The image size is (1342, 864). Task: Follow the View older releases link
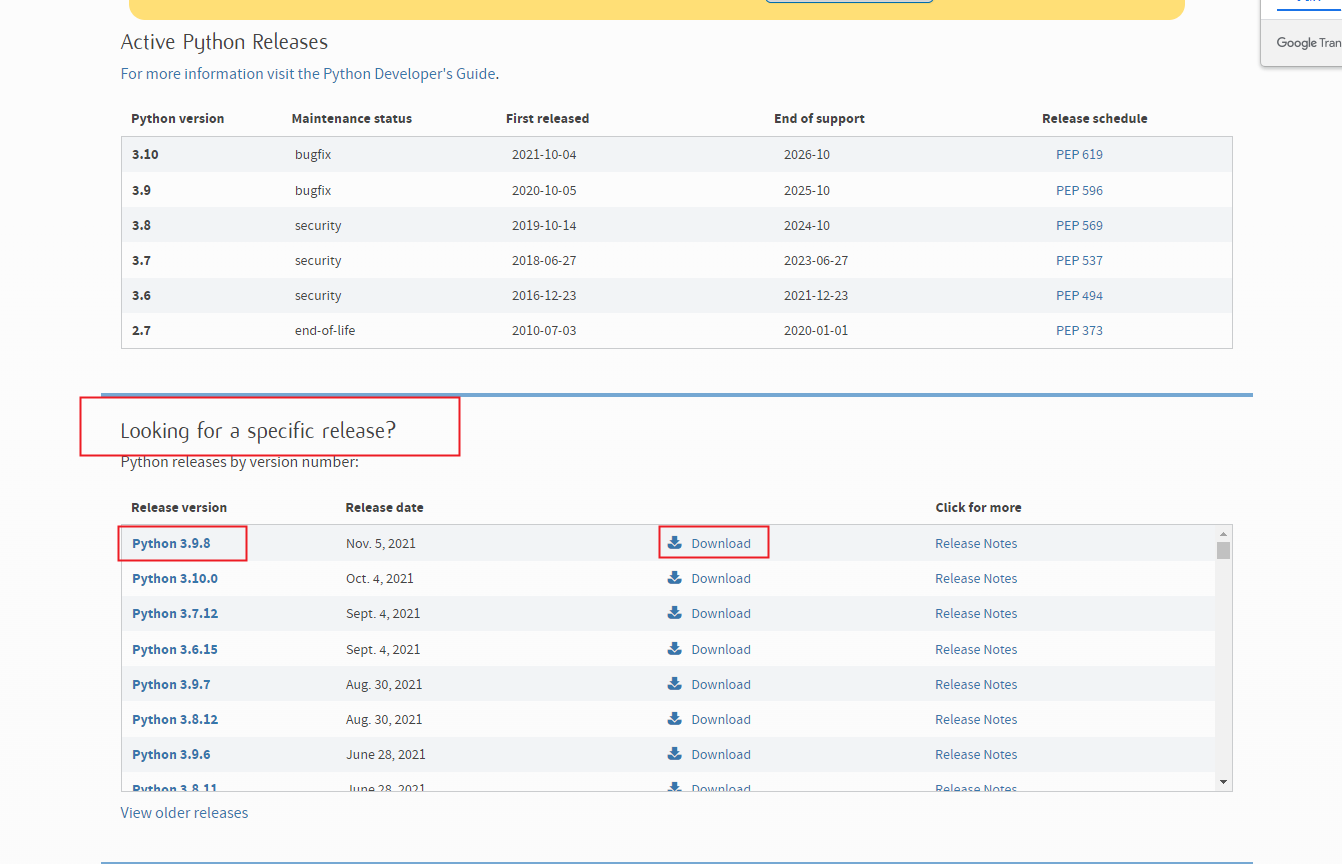[184, 813]
